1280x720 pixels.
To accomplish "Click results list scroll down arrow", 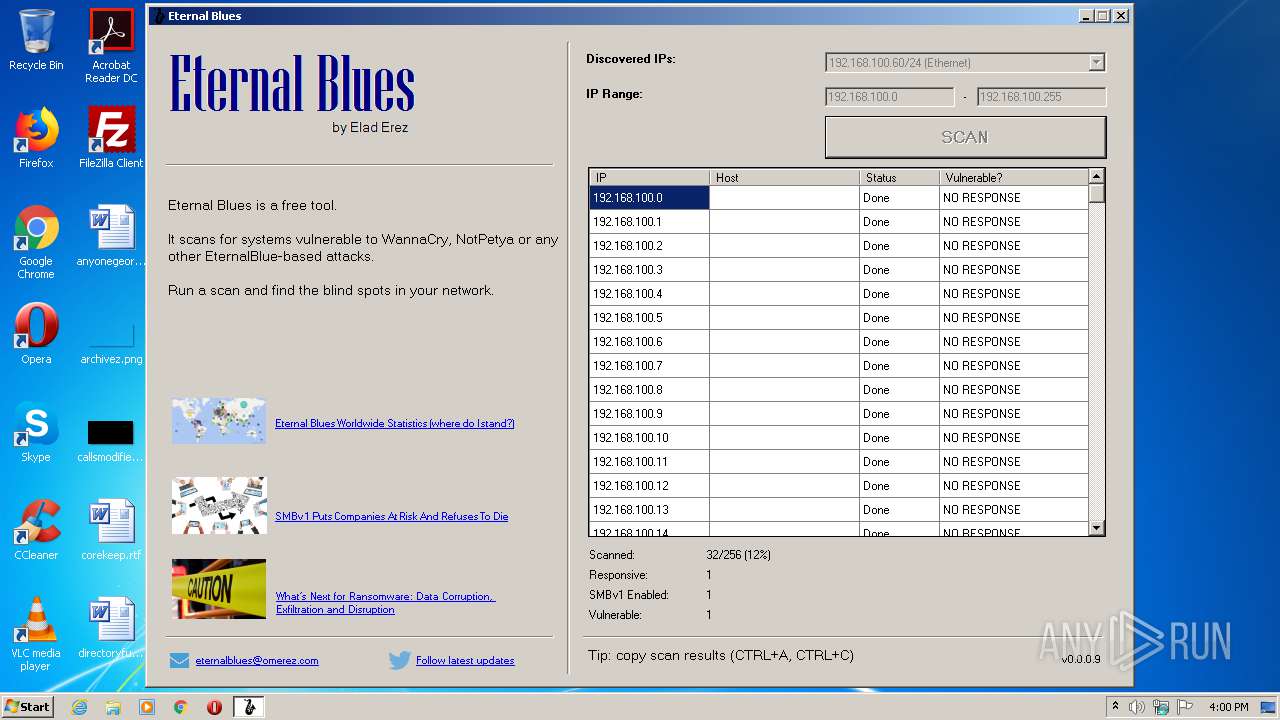I will pyautogui.click(x=1097, y=528).
